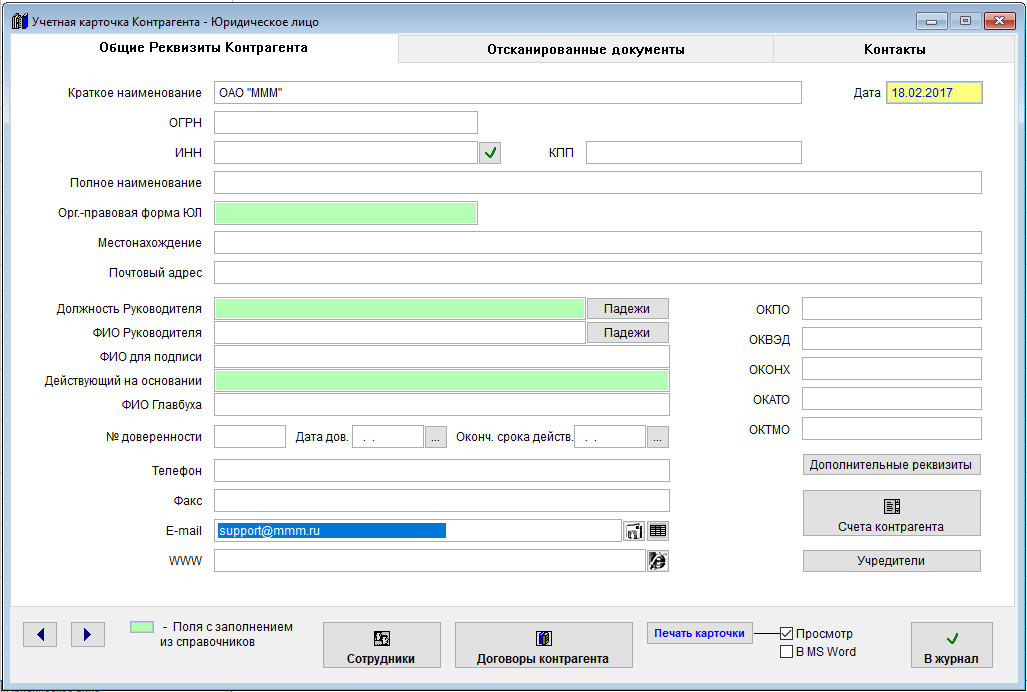Go to previous record with left arrow

[x=39, y=634]
